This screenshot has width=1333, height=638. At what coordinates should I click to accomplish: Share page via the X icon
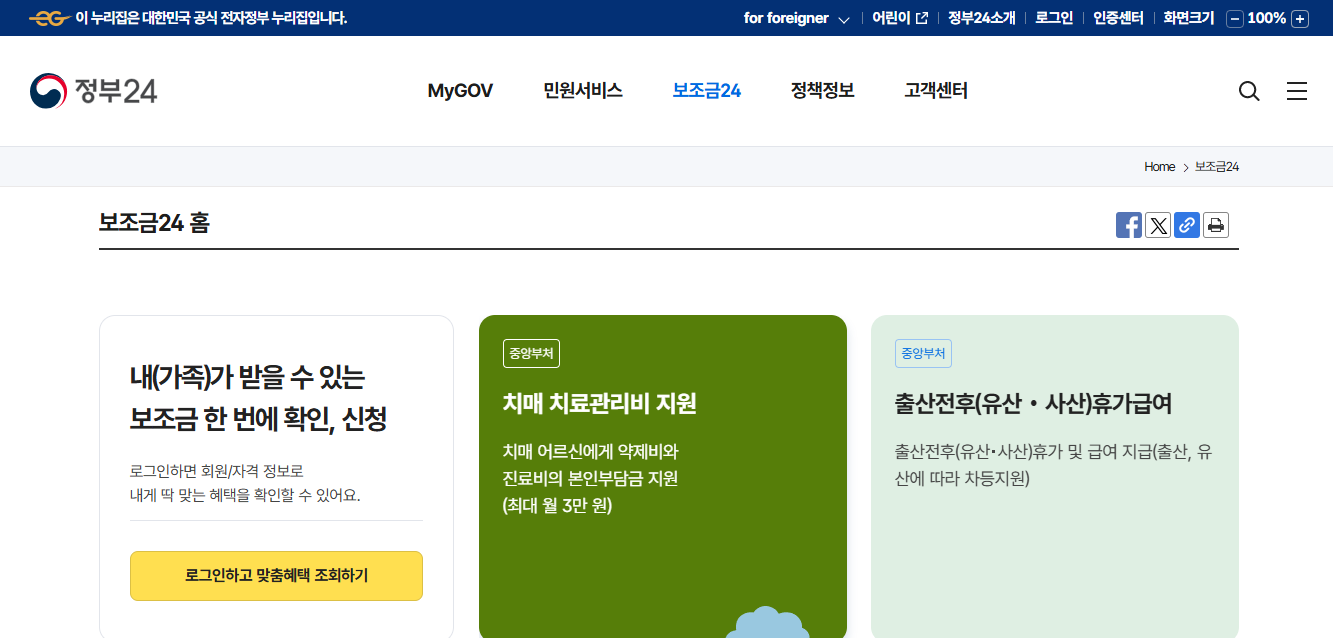(x=1157, y=225)
